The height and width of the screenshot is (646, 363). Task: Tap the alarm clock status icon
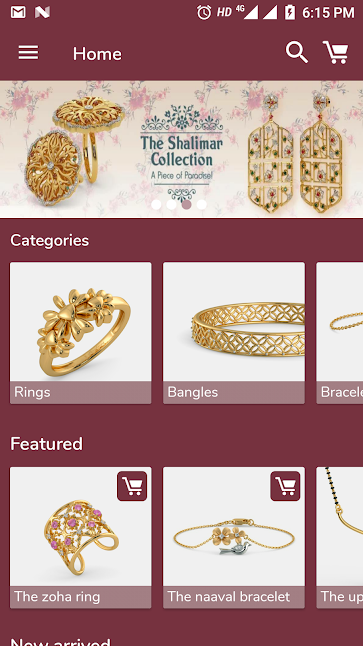coord(204,12)
